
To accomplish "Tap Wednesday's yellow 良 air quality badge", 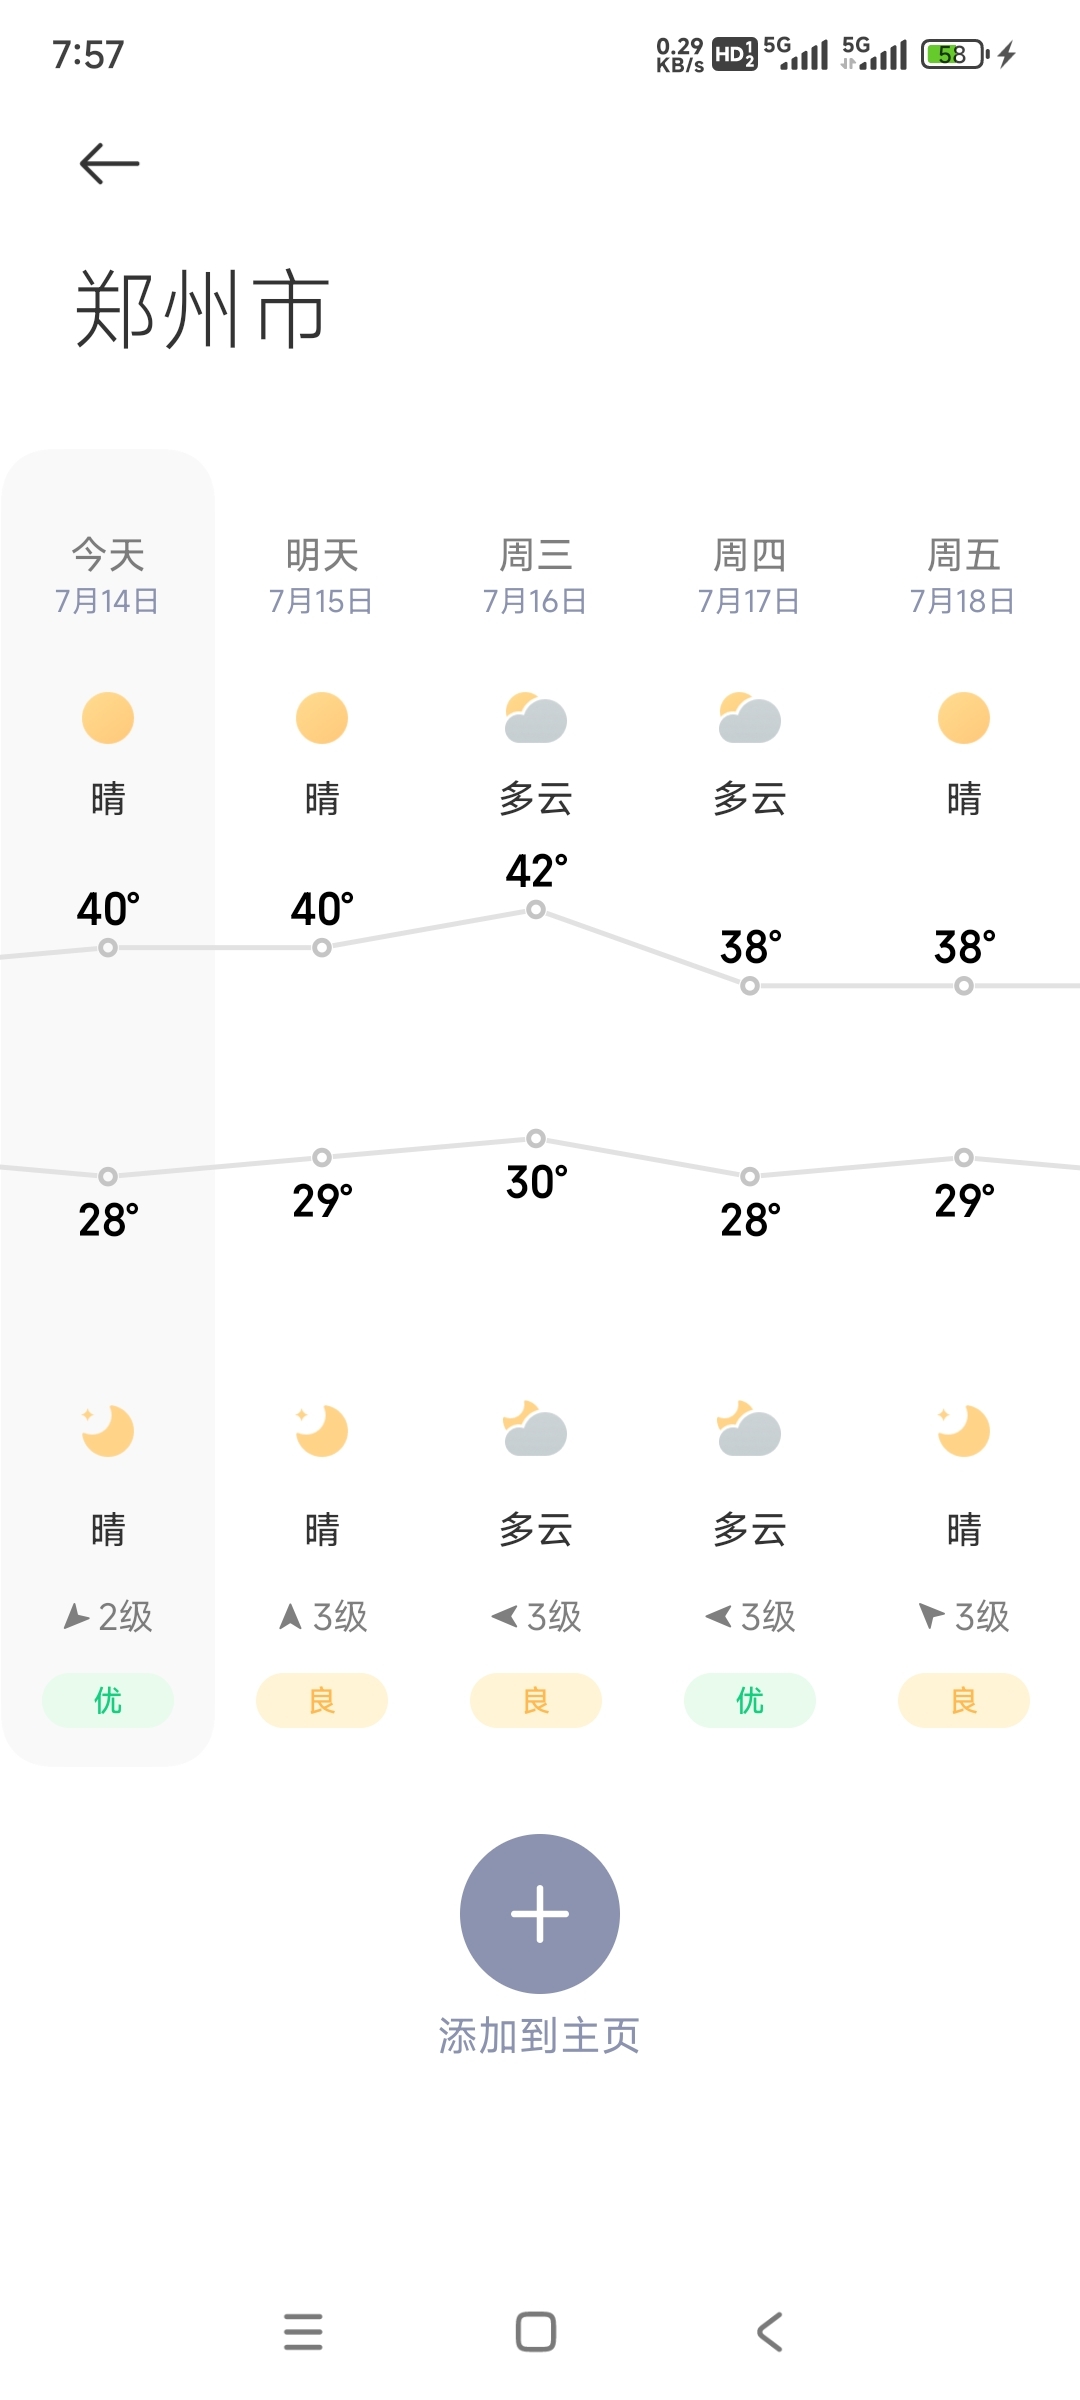I will pyautogui.click(x=536, y=1700).
